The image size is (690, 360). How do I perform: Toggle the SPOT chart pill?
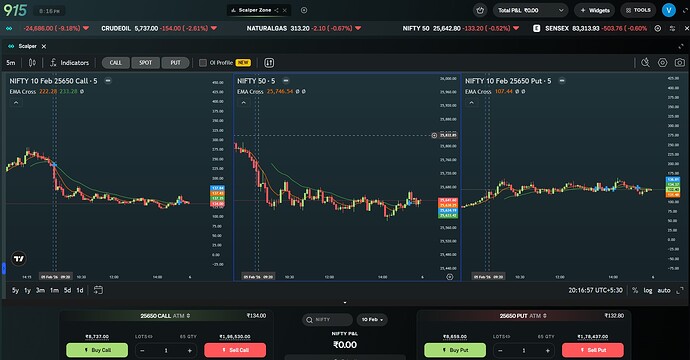(146, 63)
